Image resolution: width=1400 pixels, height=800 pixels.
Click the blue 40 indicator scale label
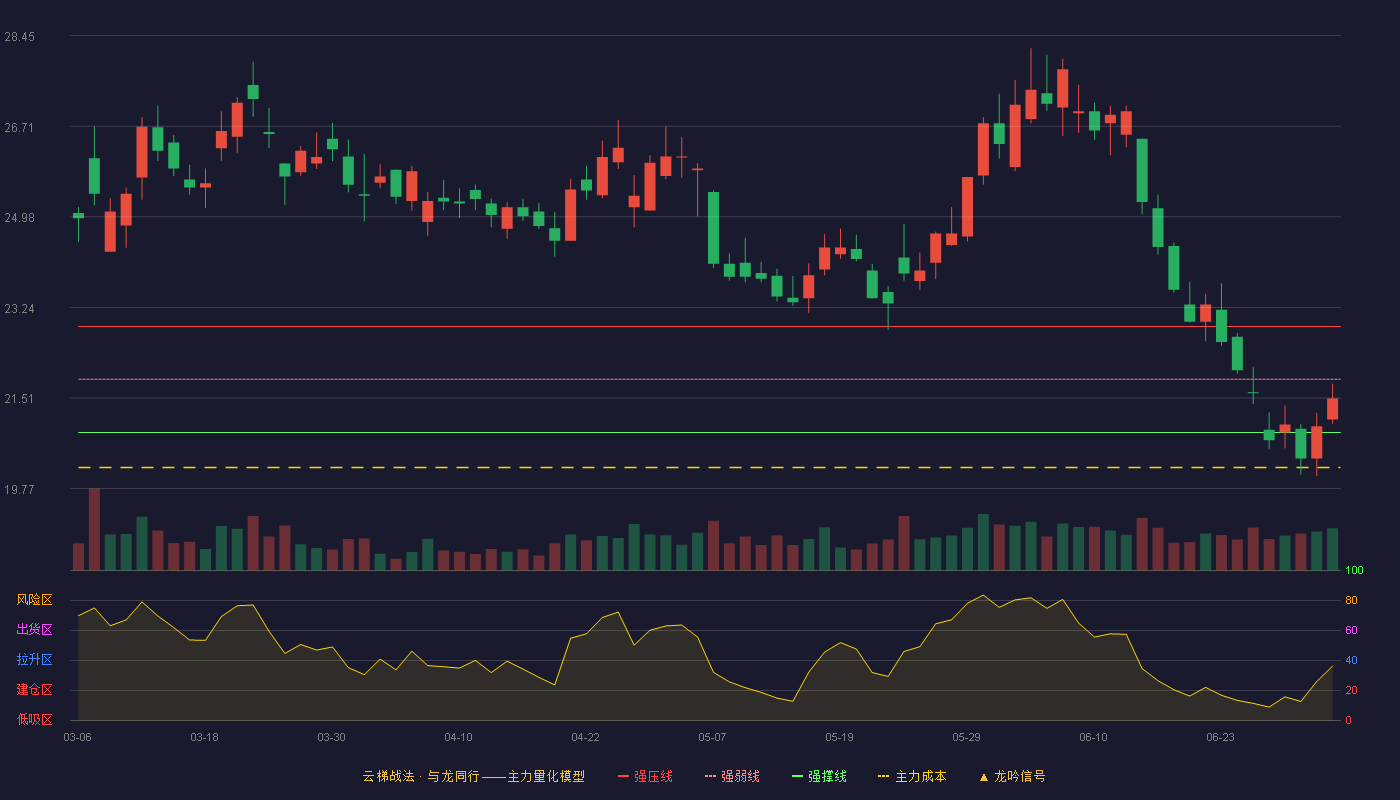point(1351,660)
